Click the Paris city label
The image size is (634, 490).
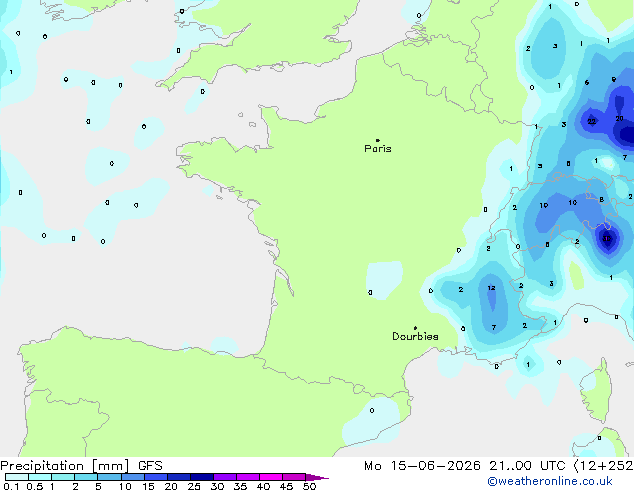coord(378,148)
